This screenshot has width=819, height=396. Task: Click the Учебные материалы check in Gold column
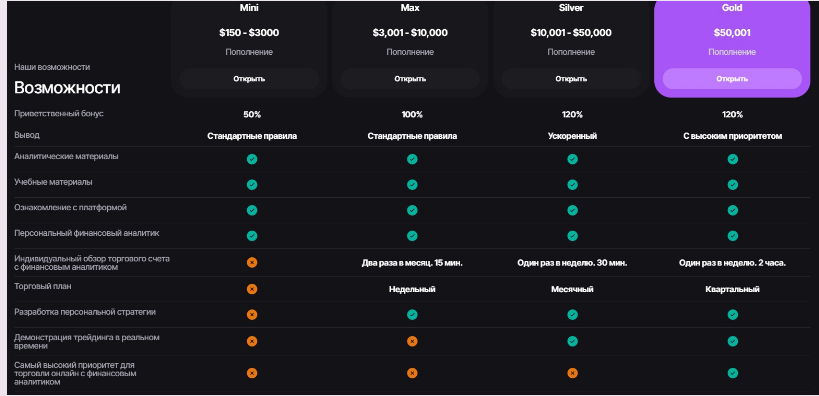(733, 184)
